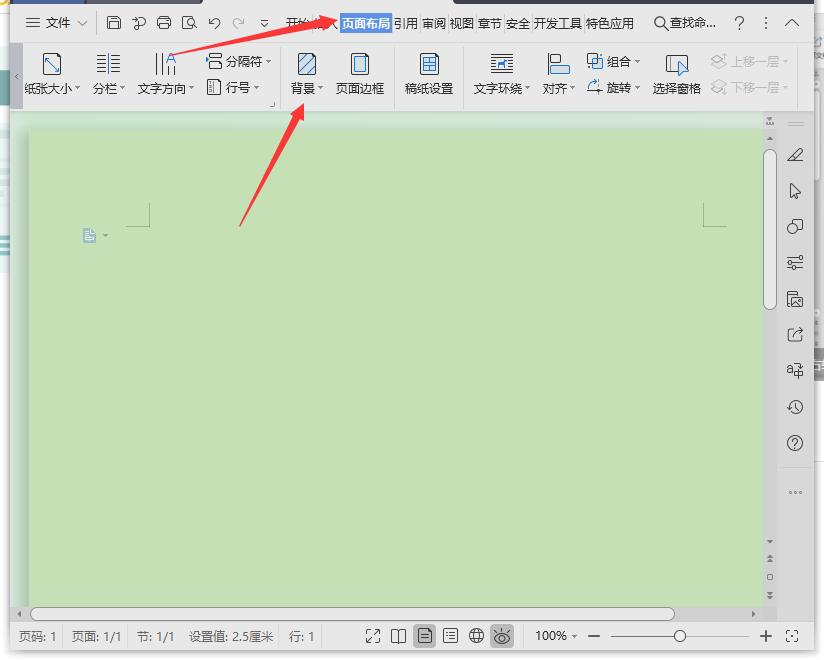The height and width of the screenshot is (660, 824).
Task: Click the 分隔符 breaks button
Action: [239, 61]
